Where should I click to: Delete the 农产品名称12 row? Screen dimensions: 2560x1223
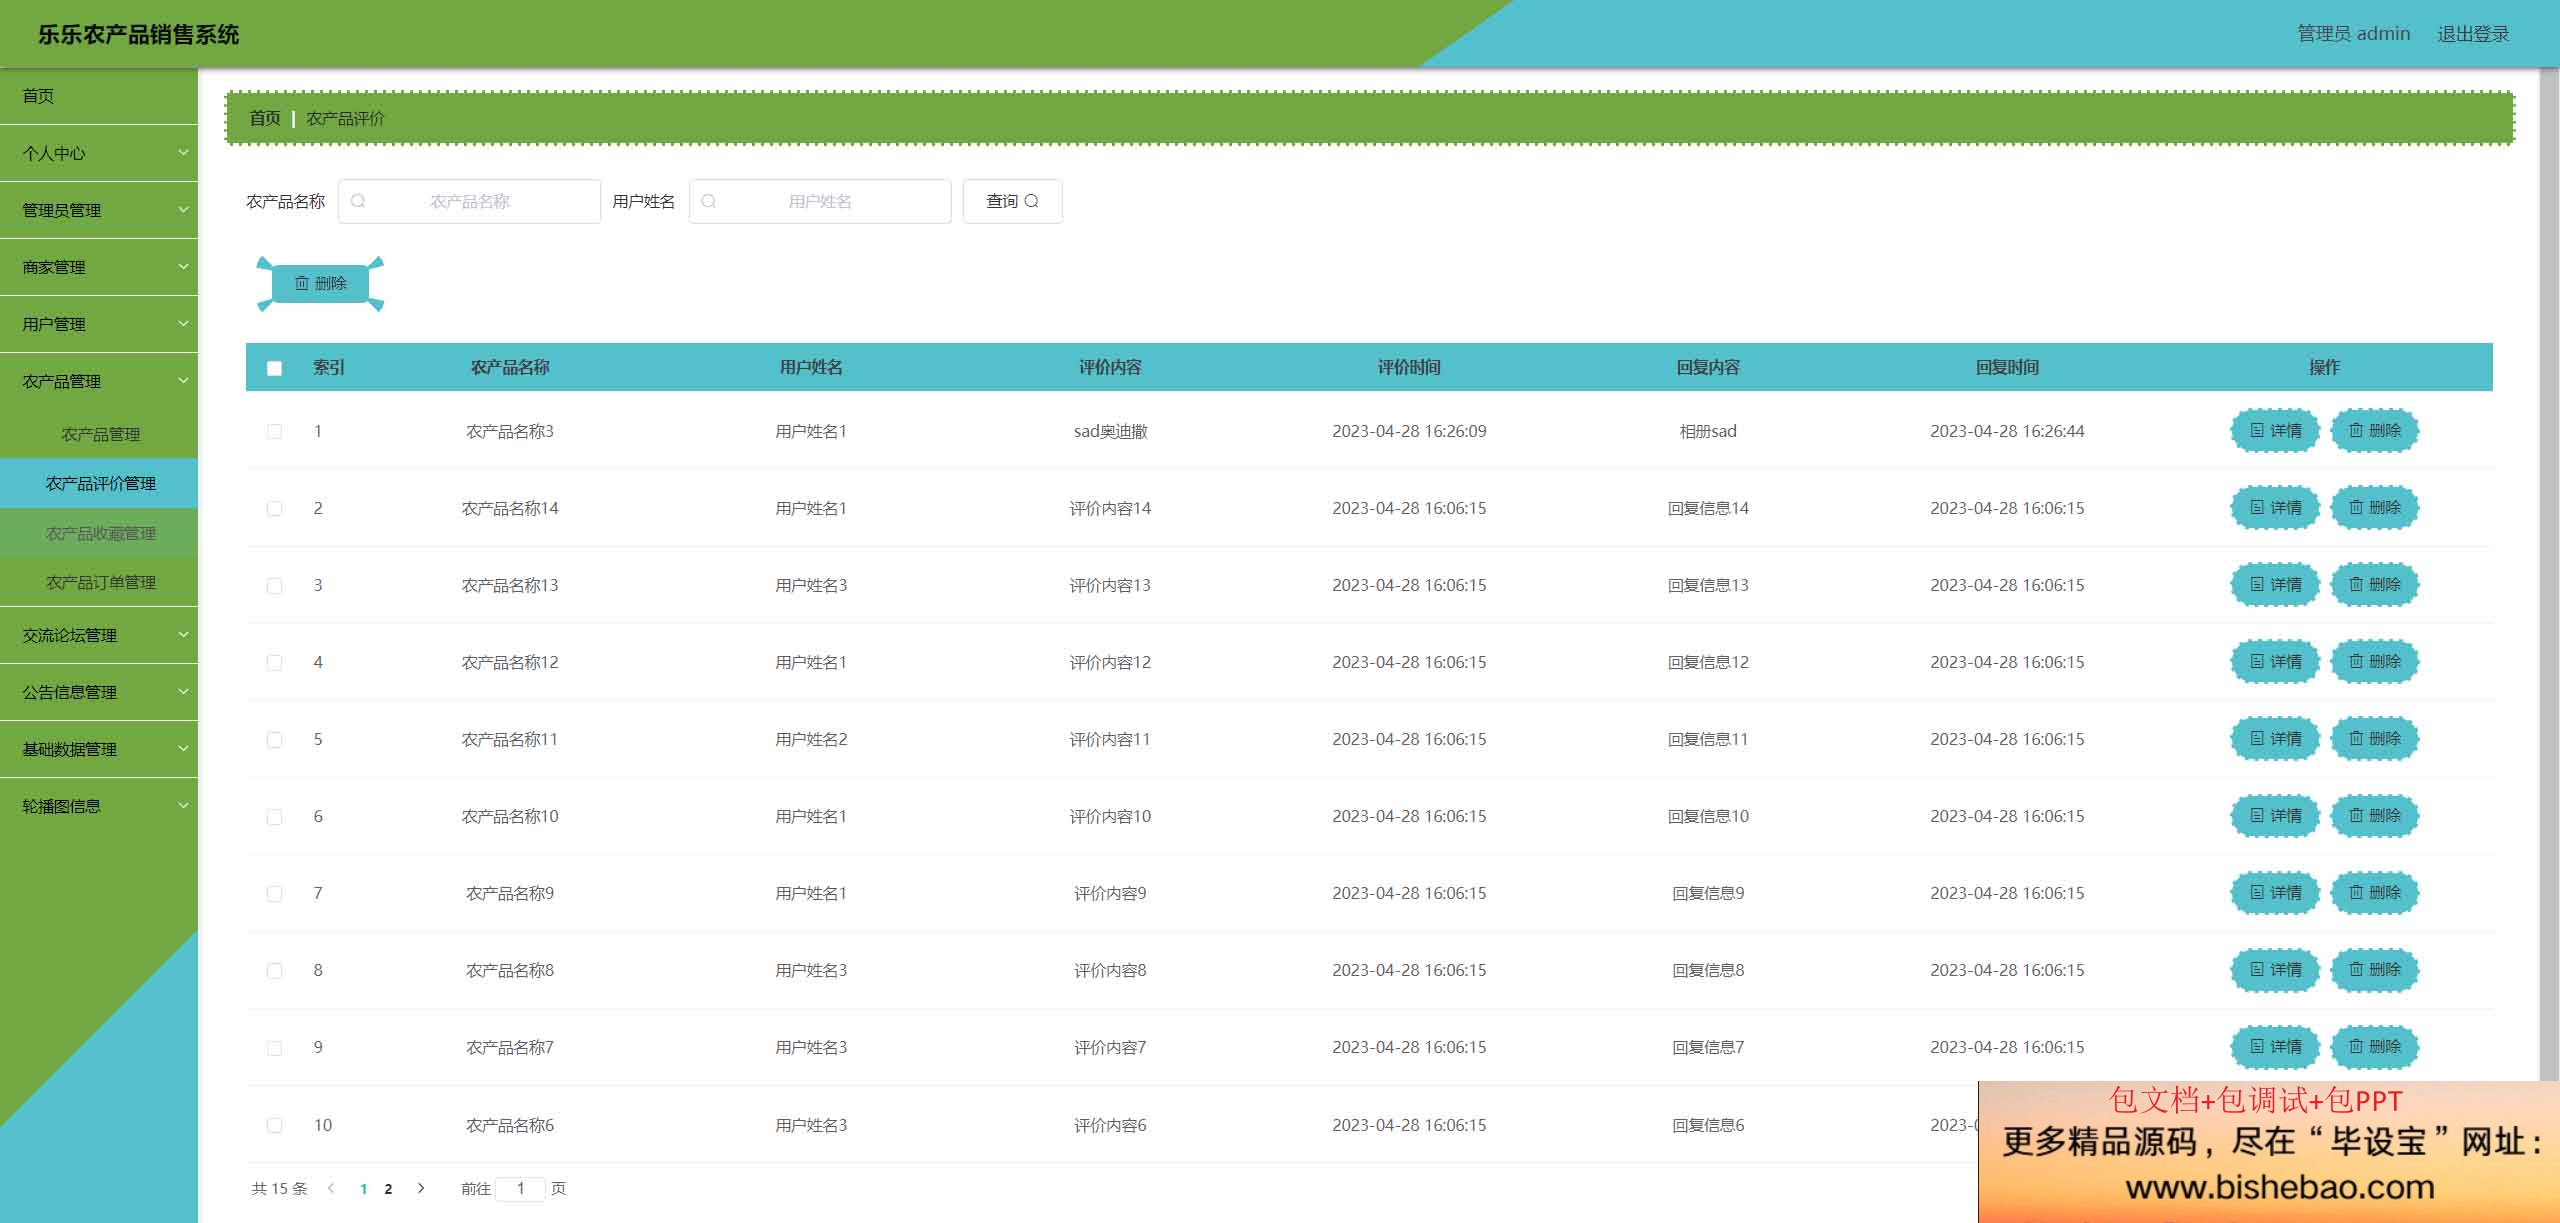click(x=2374, y=662)
